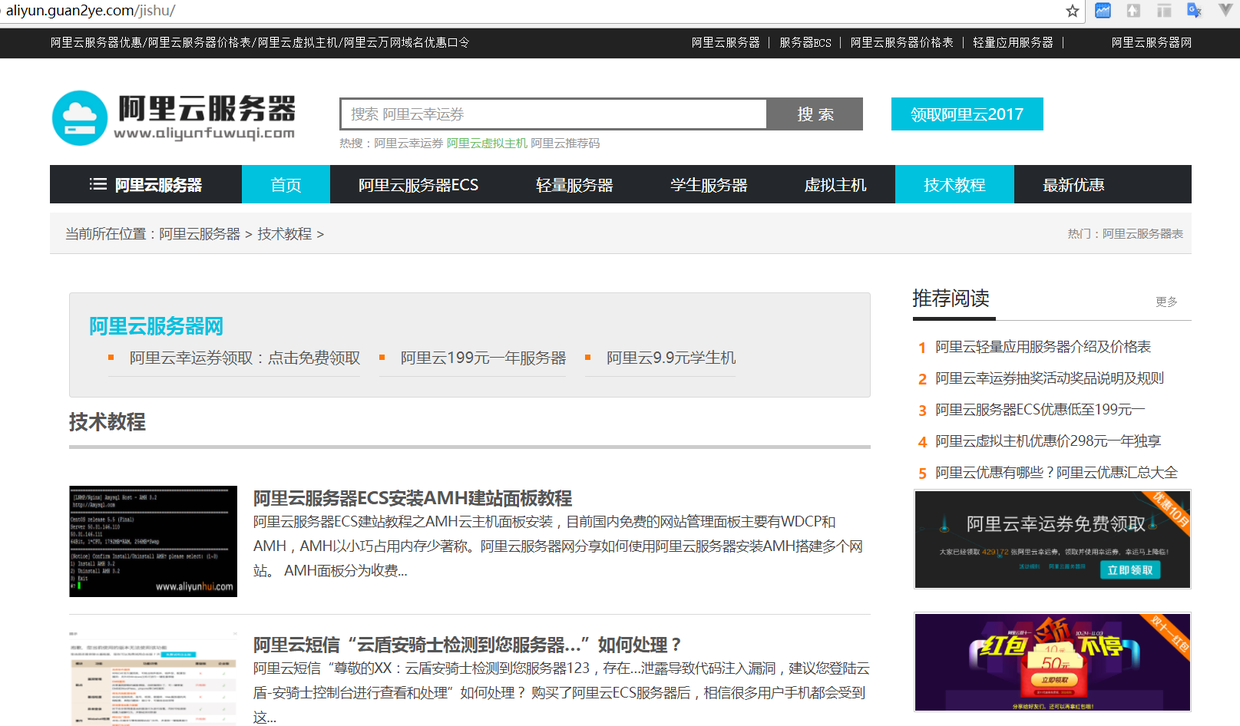
Task: Open 阿里云幸运券领取：点击免费领取 link
Action: pos(245,358)
